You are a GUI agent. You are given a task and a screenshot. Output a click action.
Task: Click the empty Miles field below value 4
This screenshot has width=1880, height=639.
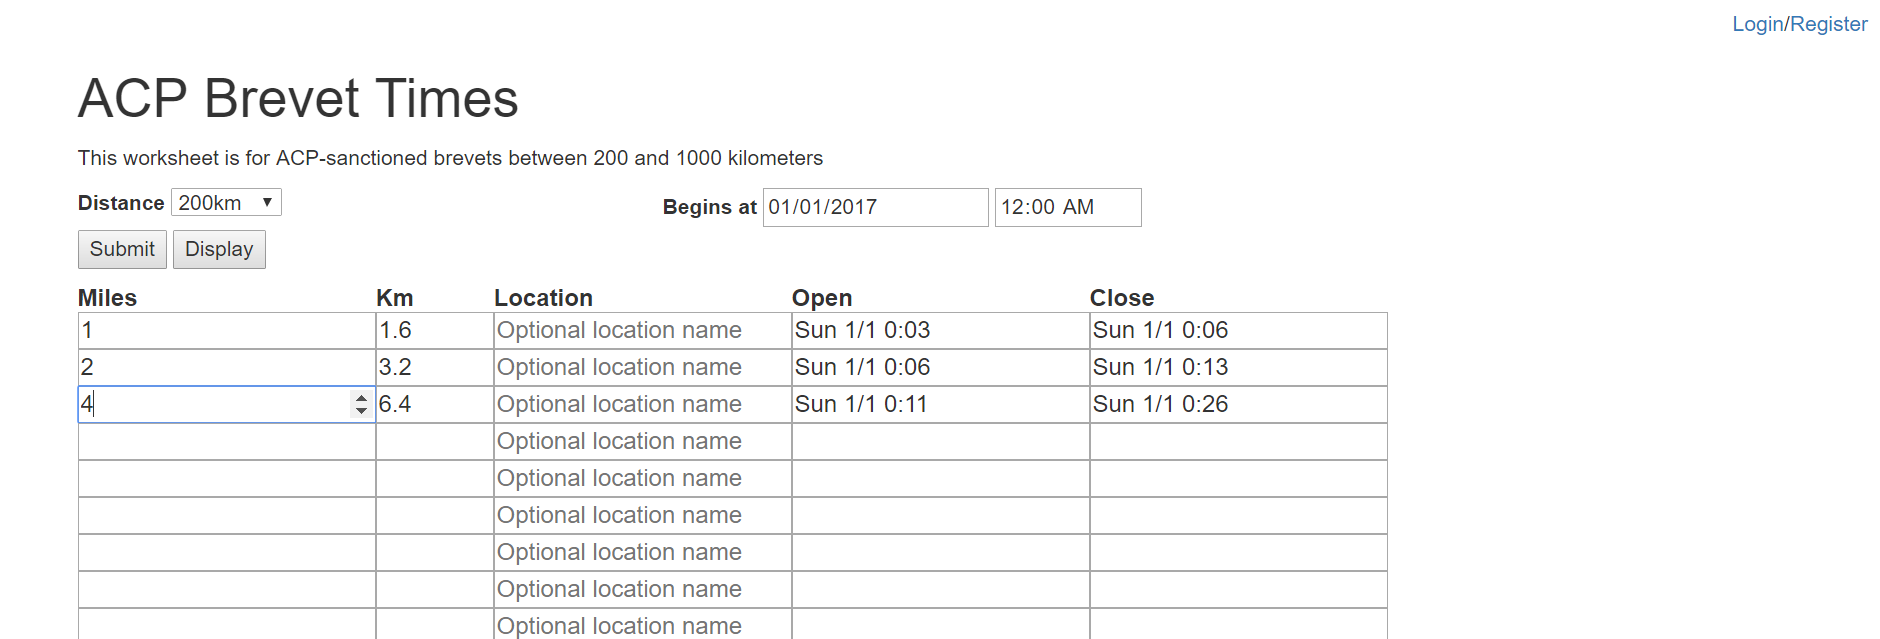(225, 441)
